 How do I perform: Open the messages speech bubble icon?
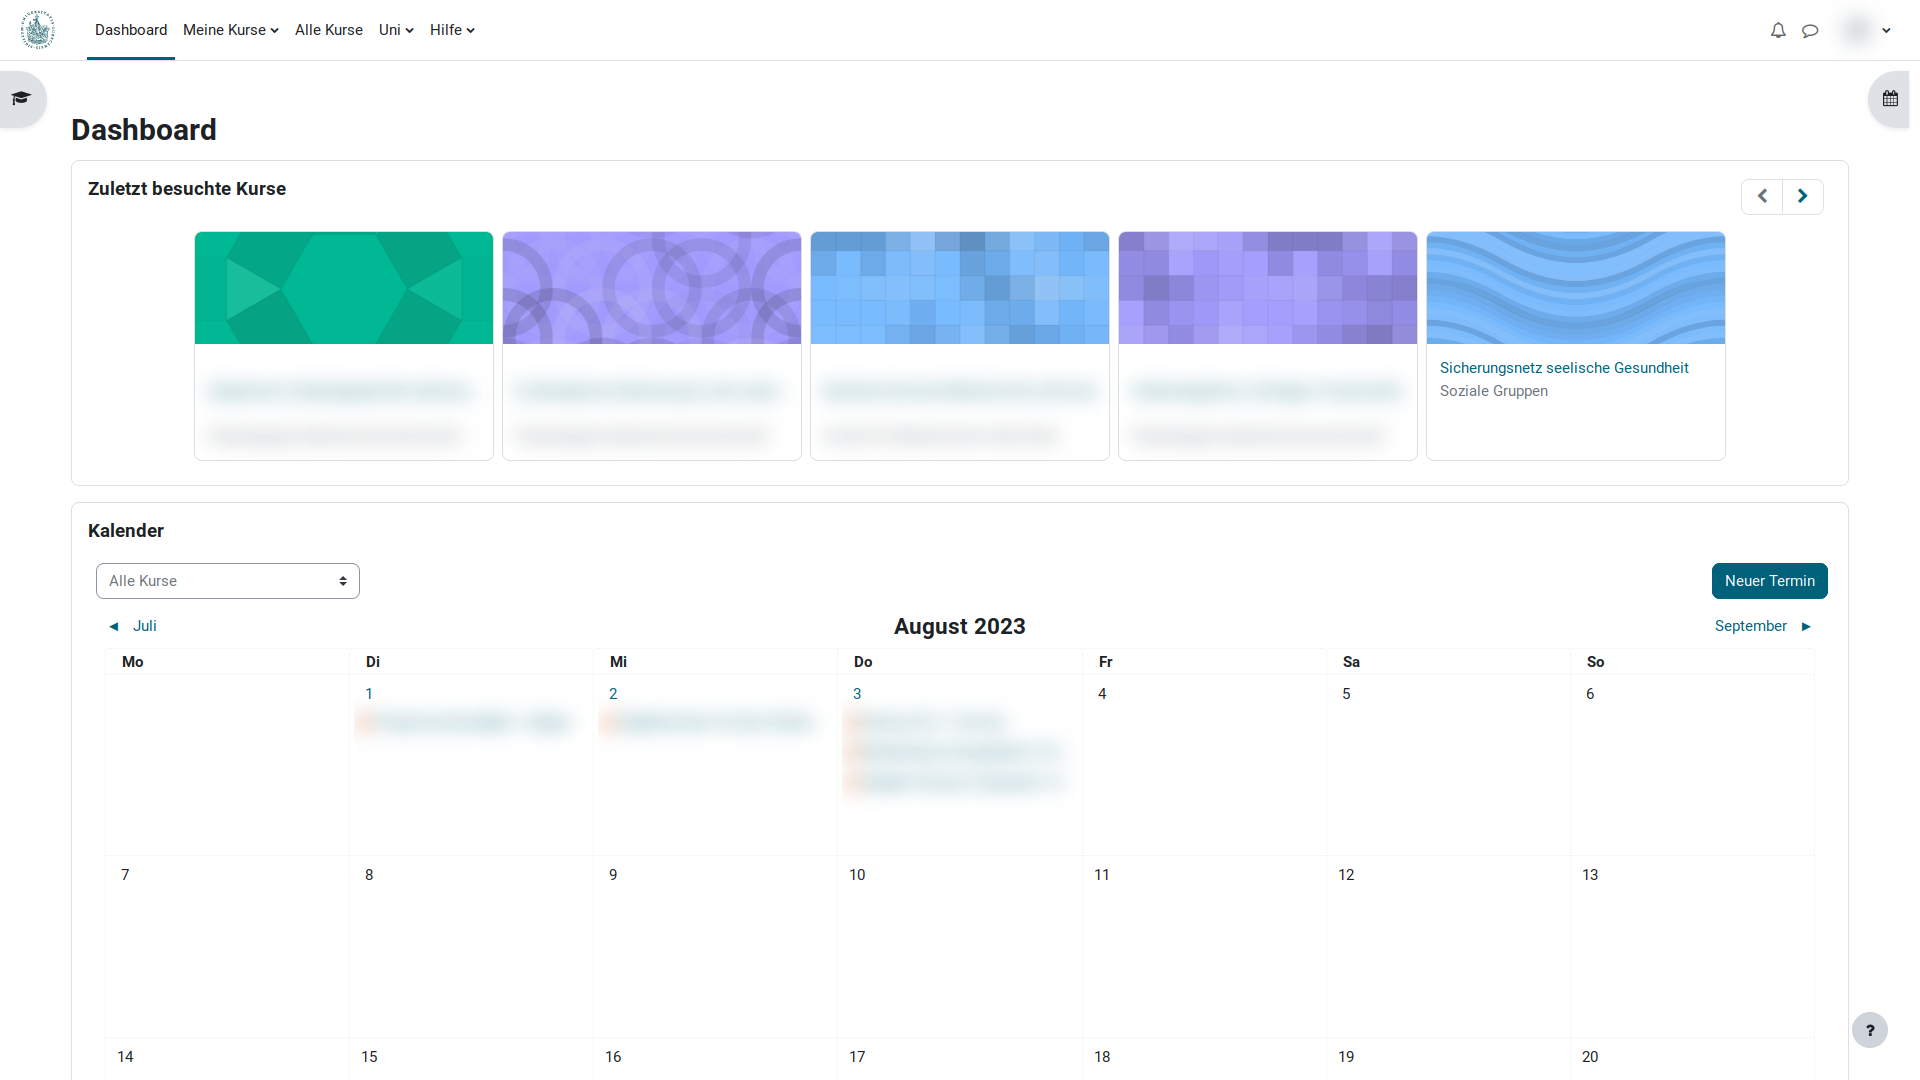(x=1810, y=30)
